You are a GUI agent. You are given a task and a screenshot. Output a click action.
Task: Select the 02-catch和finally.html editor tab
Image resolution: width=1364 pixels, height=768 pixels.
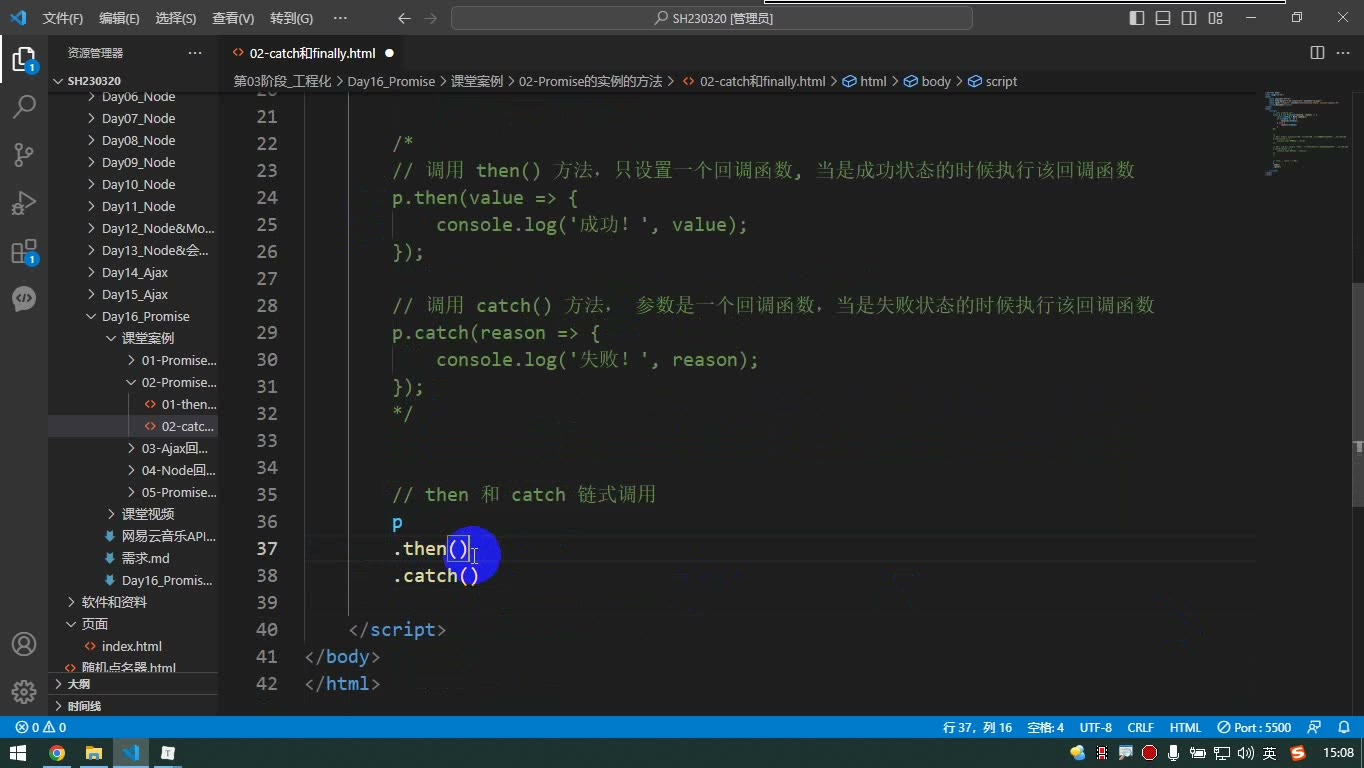coord(312,53)
